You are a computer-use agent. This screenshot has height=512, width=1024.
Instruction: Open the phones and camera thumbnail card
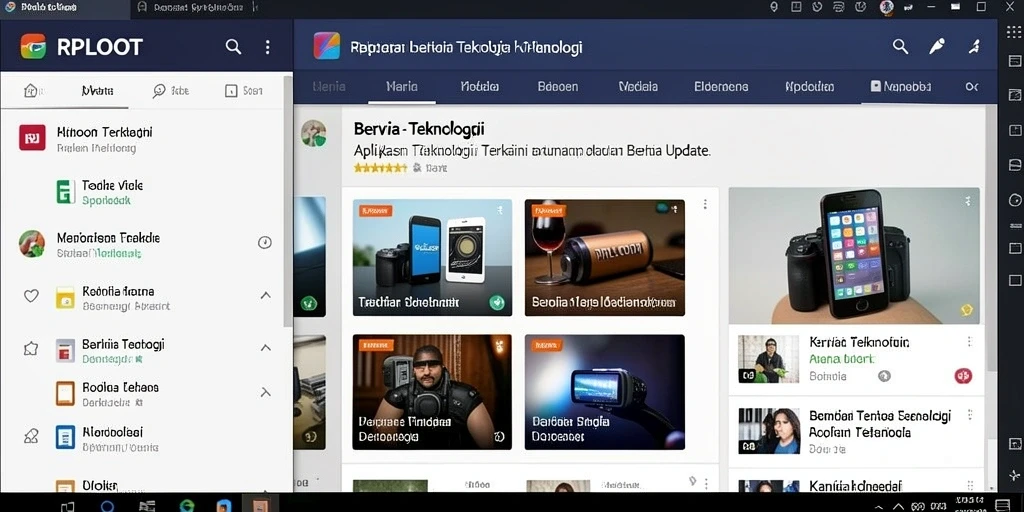(x=432, y=258)
